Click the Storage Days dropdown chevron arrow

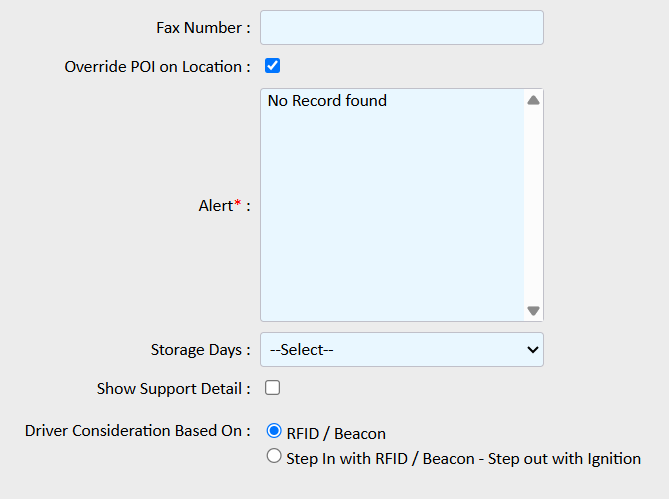tap(531, 350)
